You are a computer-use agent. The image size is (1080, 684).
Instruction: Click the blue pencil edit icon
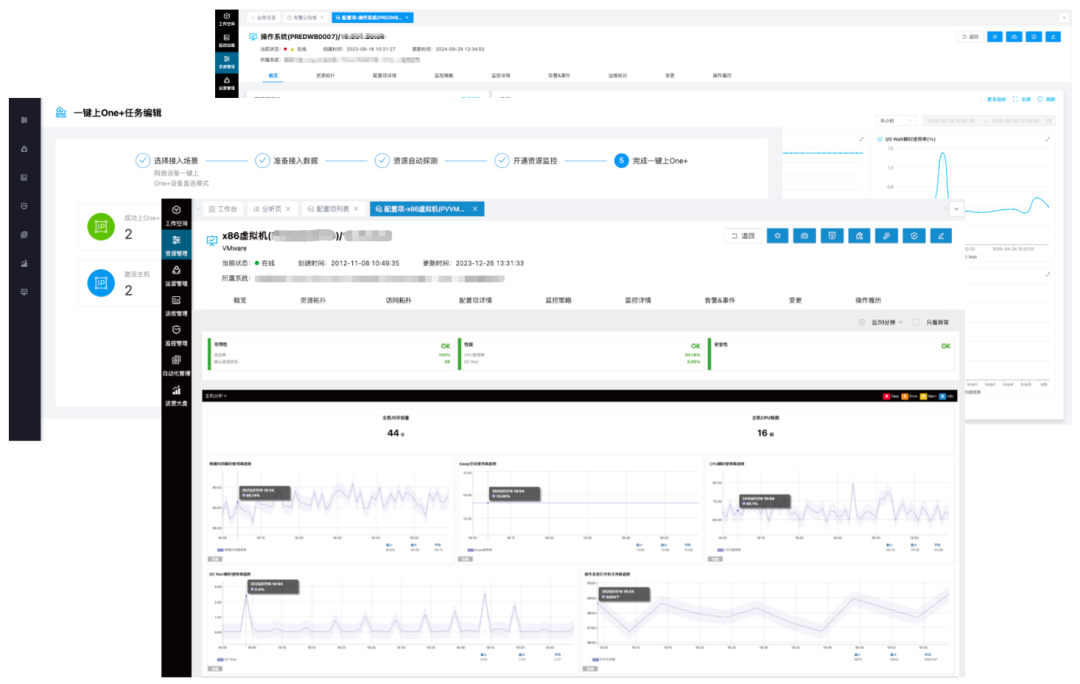(941, 236)
